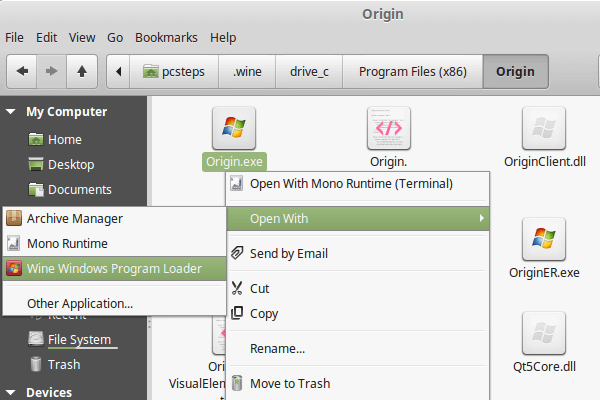Screen dimensions: 600x400
Task: Open Home in the sidebar
Action: (65, 140)
